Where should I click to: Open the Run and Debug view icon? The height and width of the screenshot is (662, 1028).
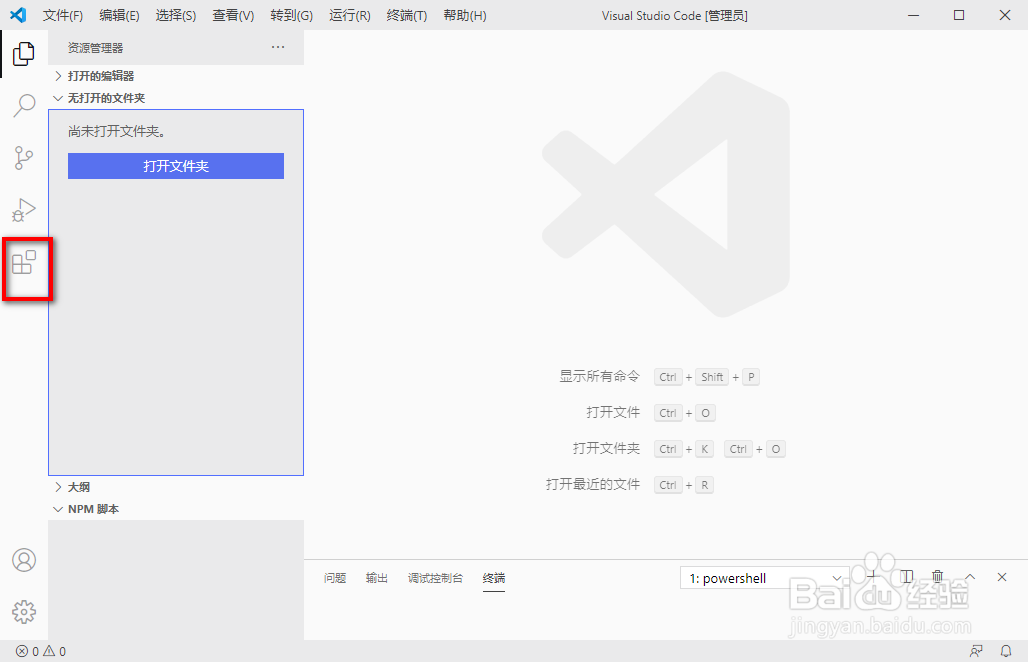(24, 210)
